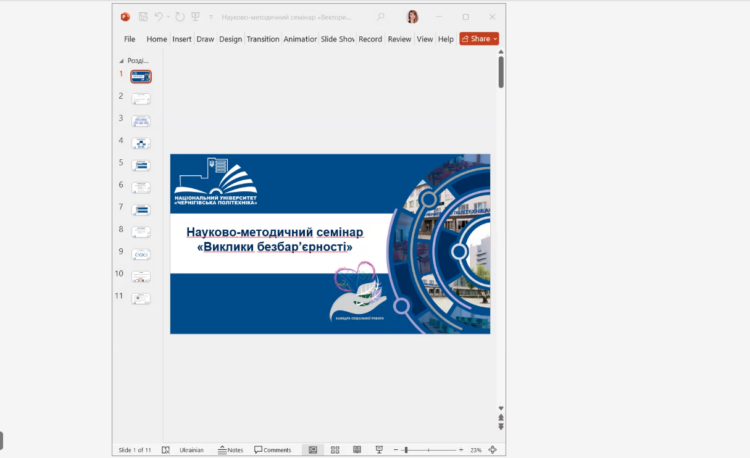Switch to the Home ribbon tab
The height and width of the screenshot is (458, 750).
[156, 39]
